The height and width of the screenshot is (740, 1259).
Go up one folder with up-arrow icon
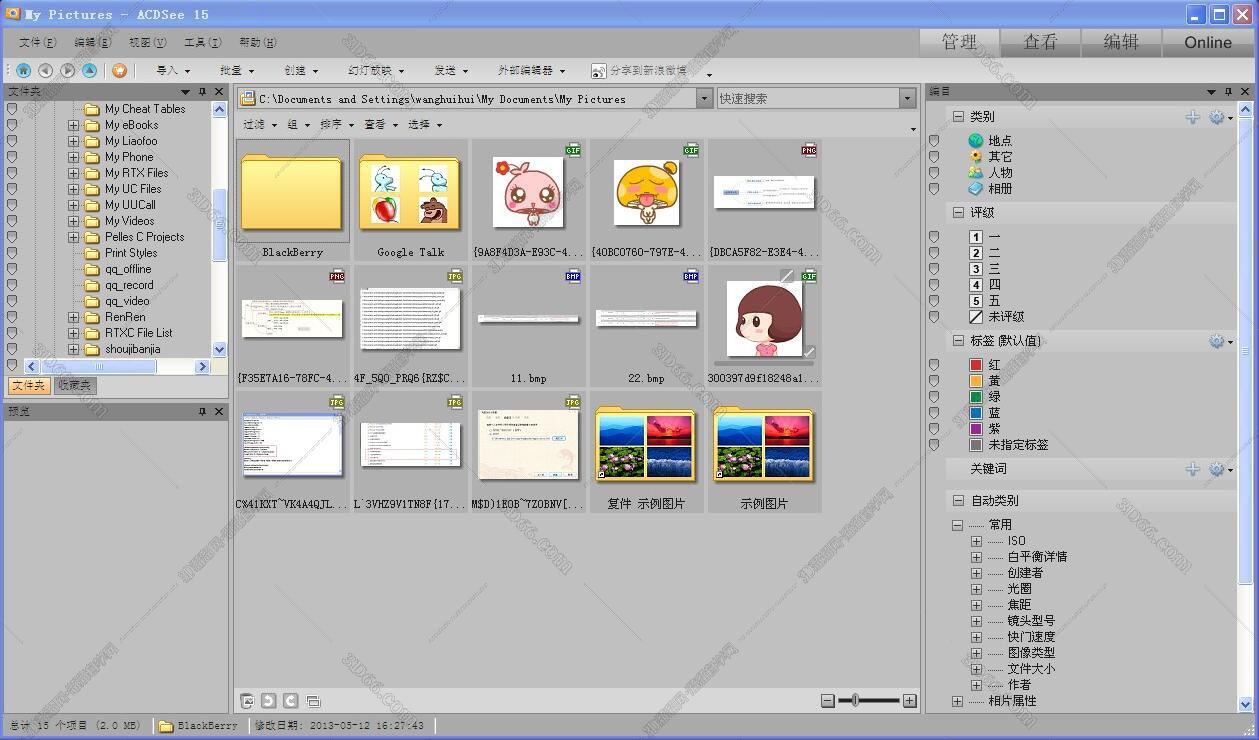[x=89, y=70]
